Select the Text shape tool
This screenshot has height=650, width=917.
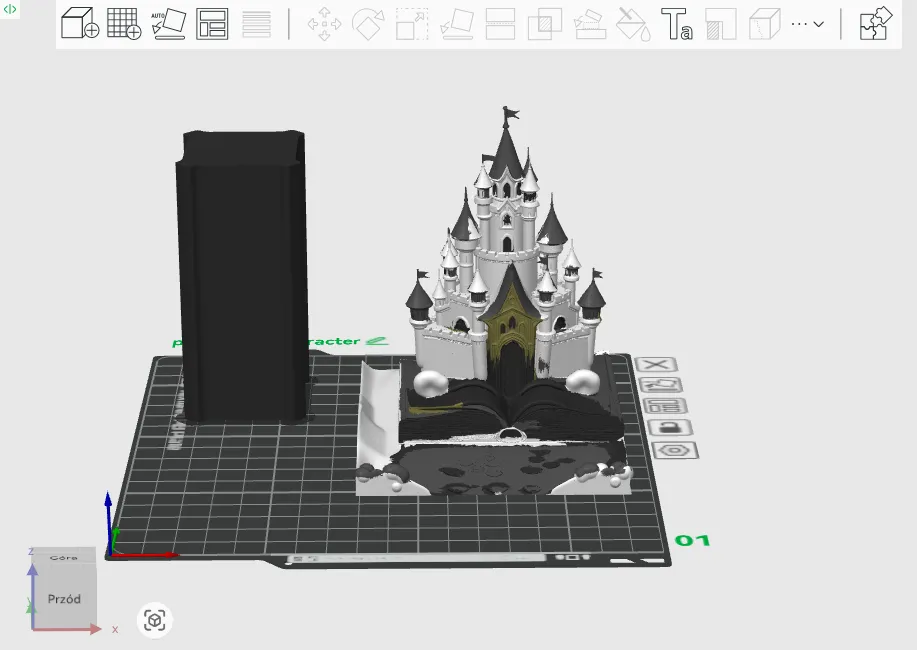coord(677,24)
